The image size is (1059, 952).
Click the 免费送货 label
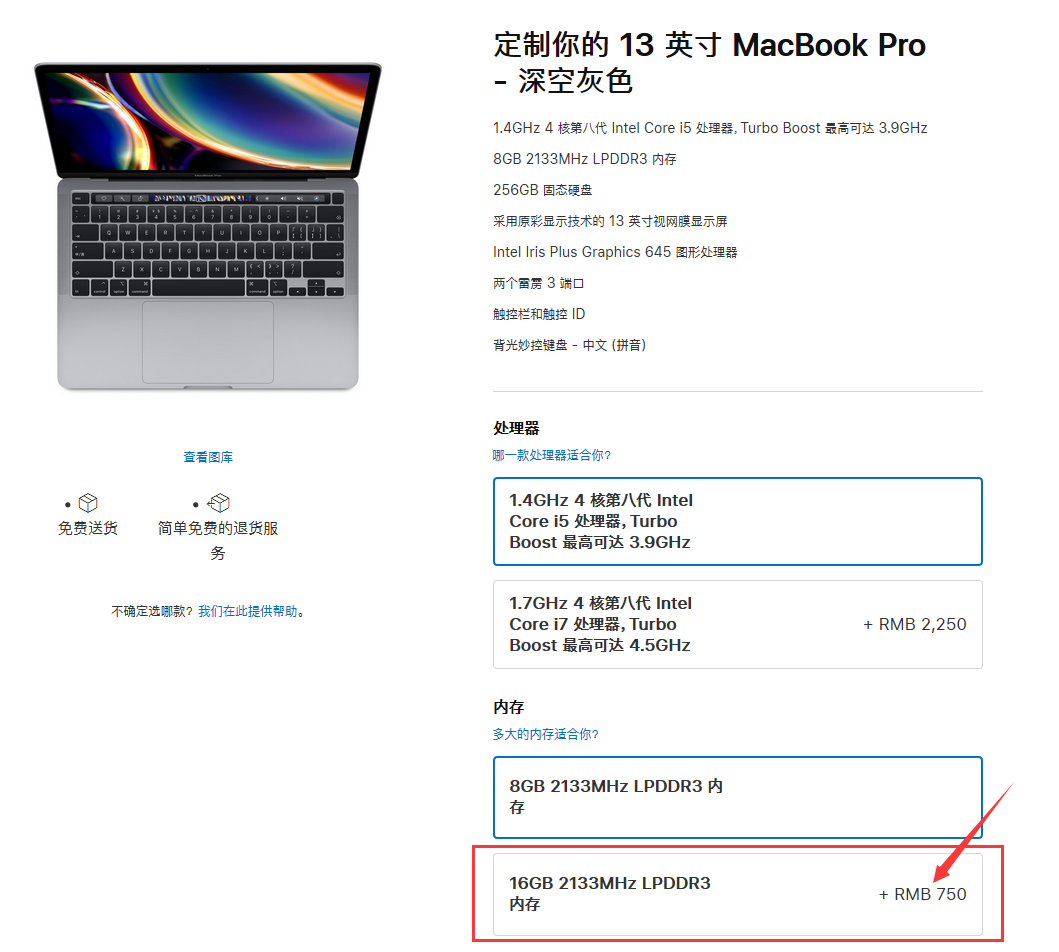coord(88,528)
